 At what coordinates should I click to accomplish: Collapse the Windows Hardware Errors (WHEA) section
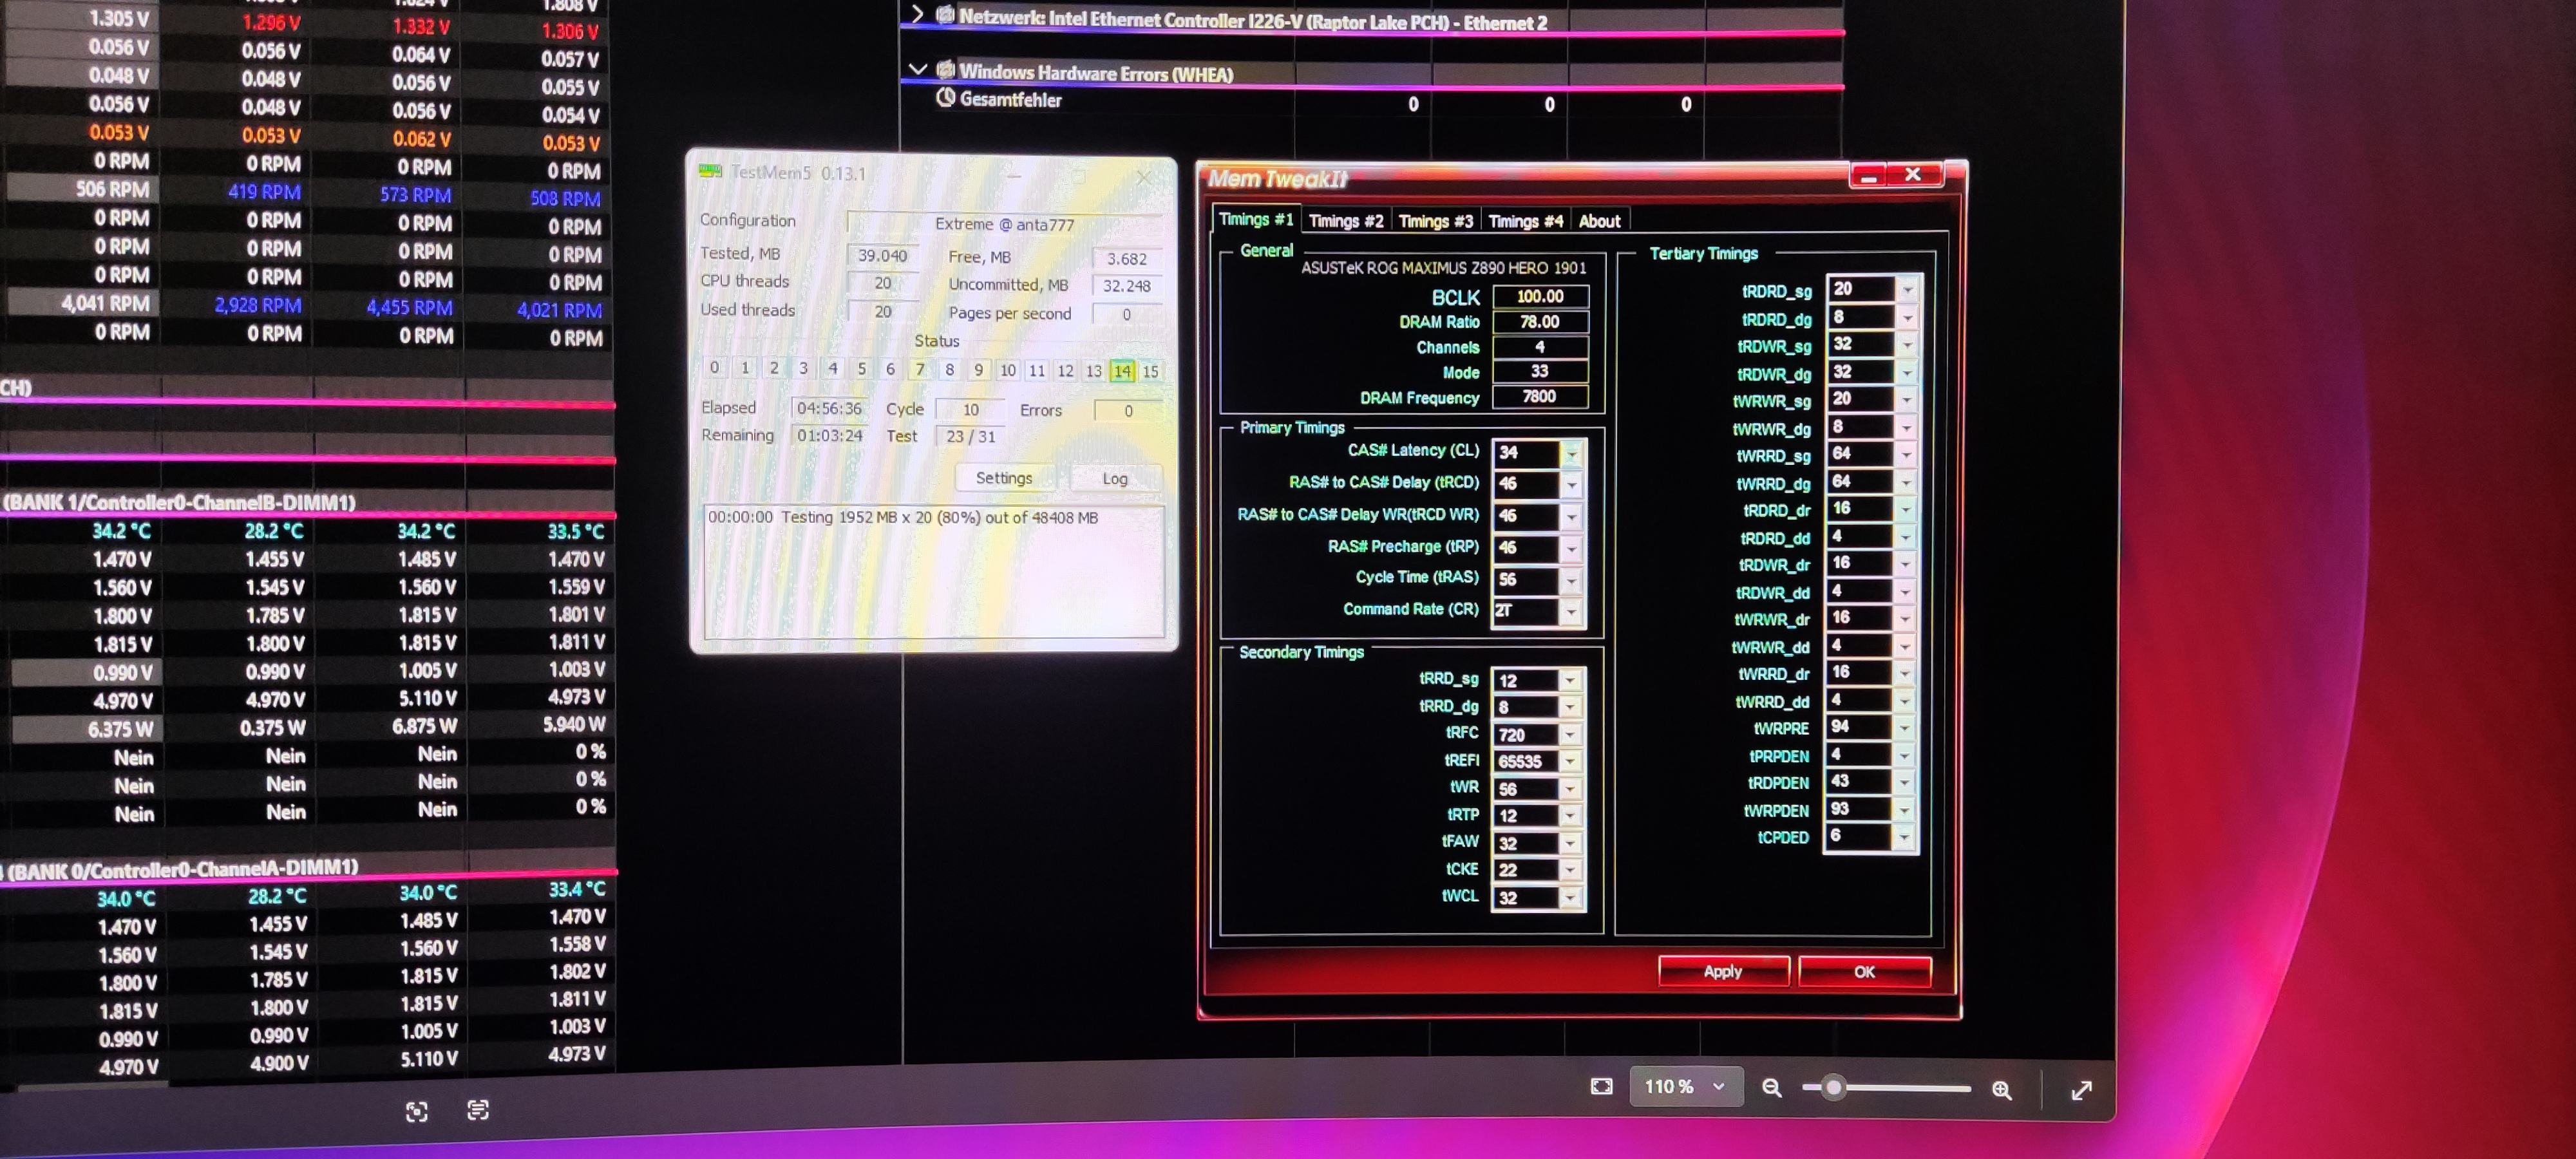(x=918, y=70)
